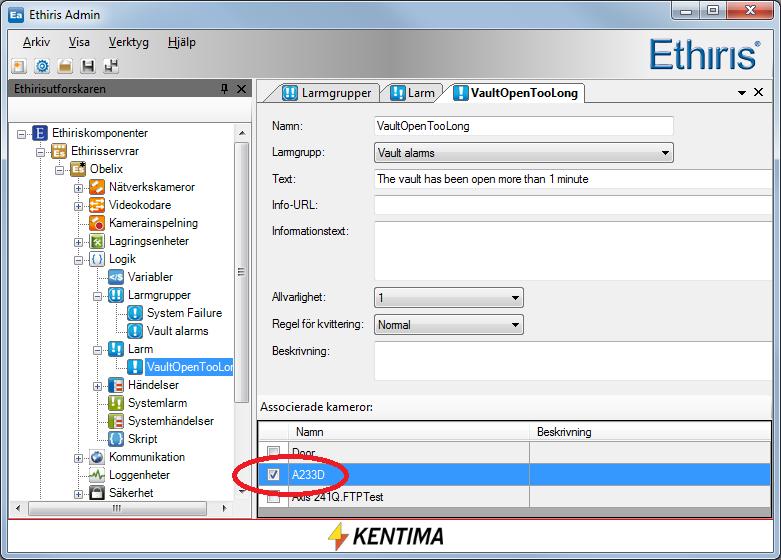The height and width of the screenshot is (560, 781).
Task: Click the open folder toolbar icon
Action: click(x=65, y=66)
